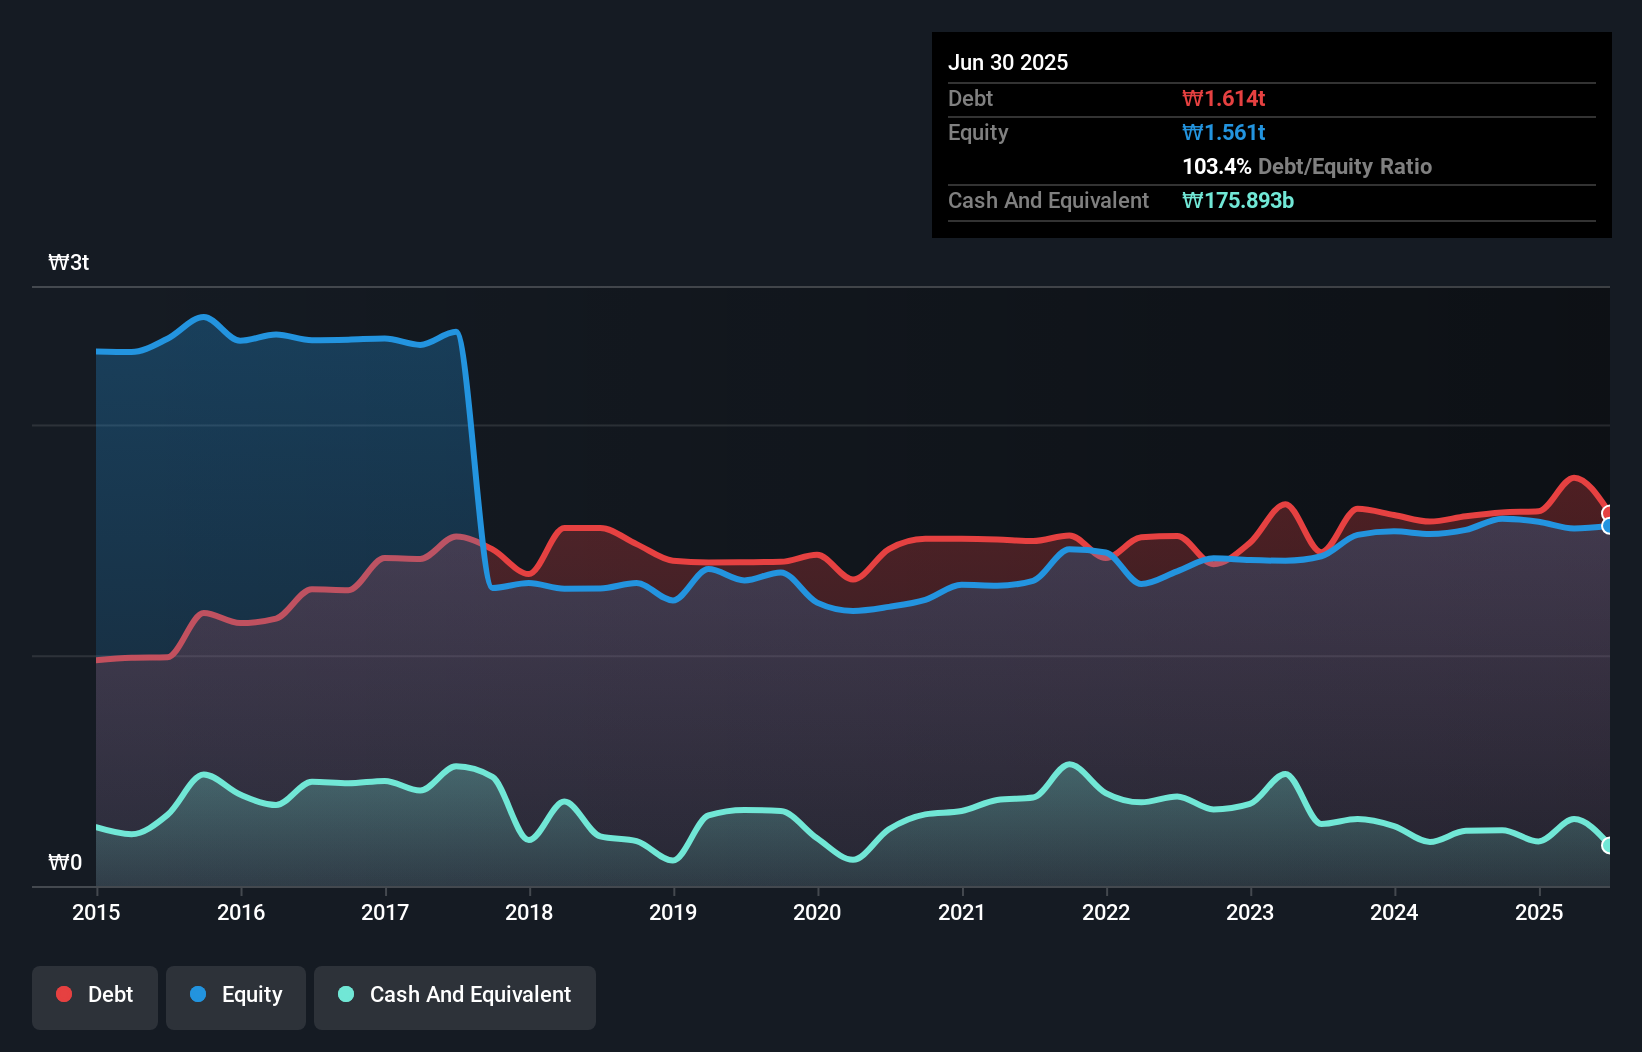Select the 2025 axis label
Viewport: 1642px width, 1052px height.
[x=1540, y=912]
